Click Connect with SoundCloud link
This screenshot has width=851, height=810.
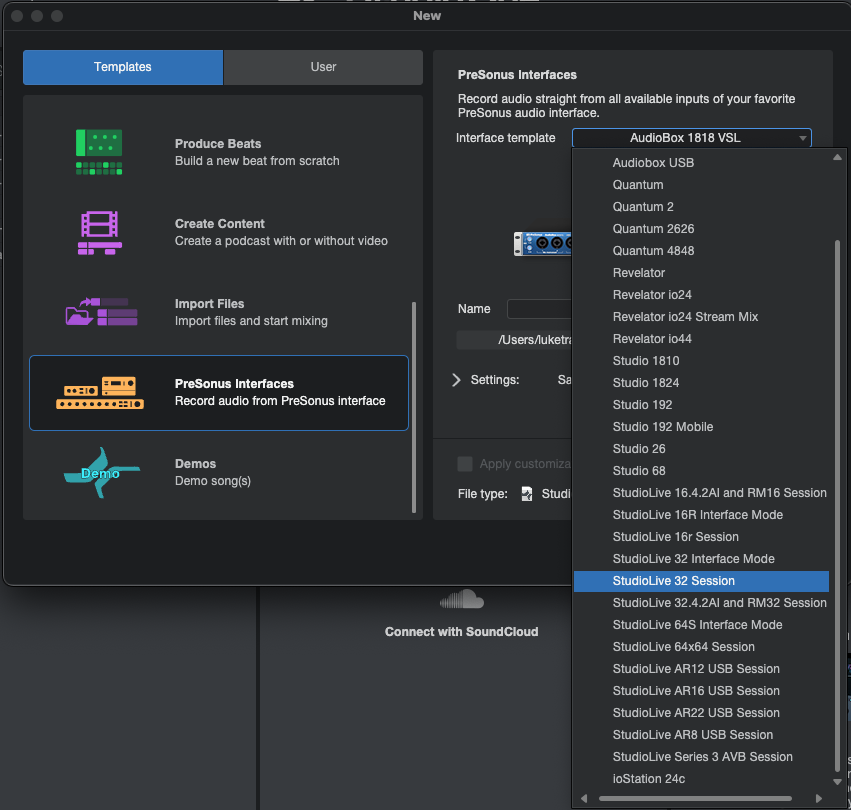click(x=461, y=632)
